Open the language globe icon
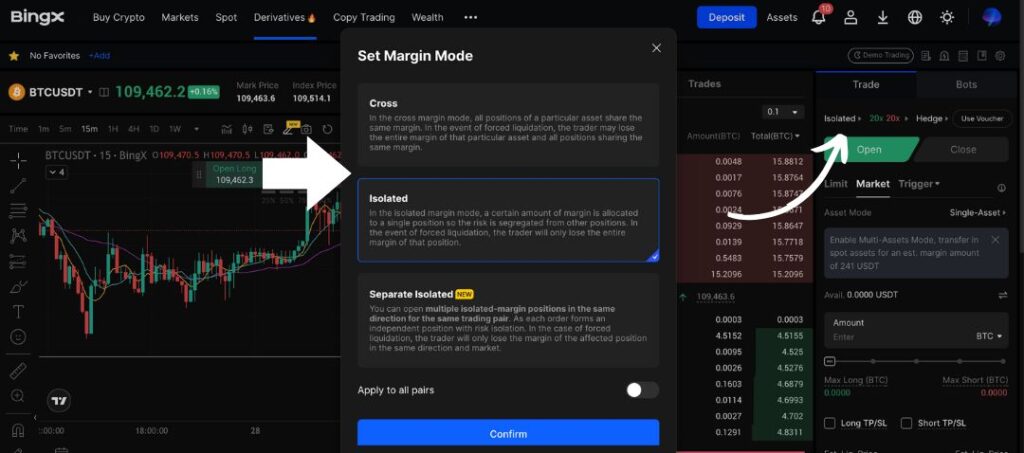This screenshot has width=1024, height=453. [x=914, y=17]
